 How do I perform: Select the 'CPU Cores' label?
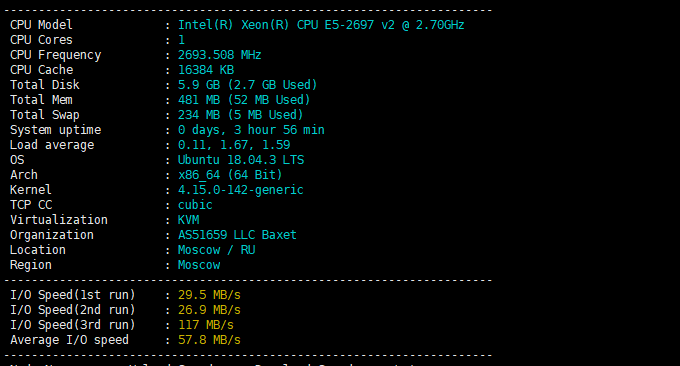tap(41, 40)
